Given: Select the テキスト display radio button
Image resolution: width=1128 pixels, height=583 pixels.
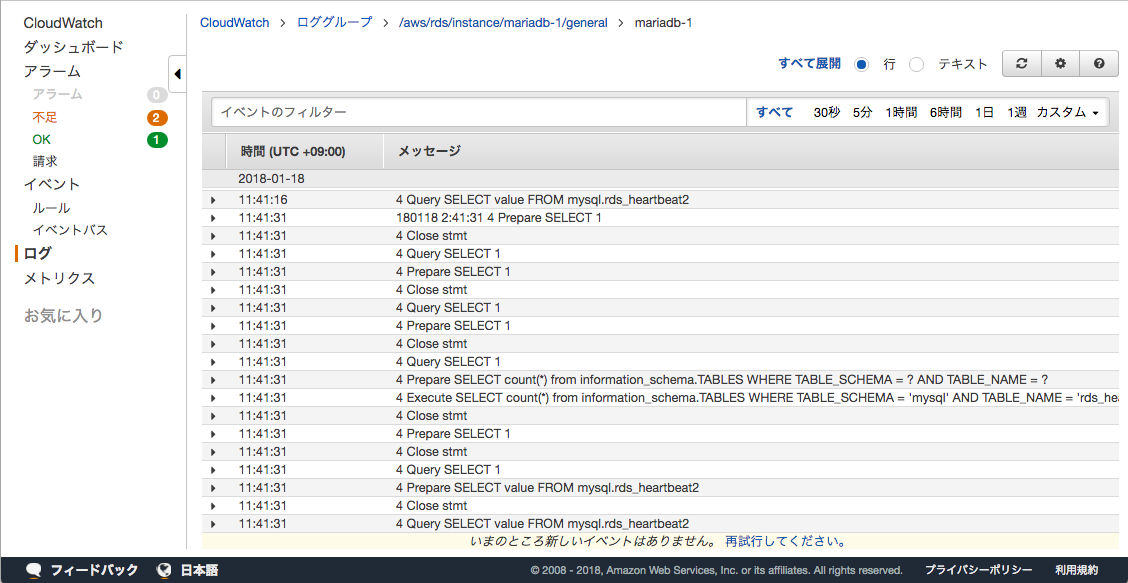Looking at the screenshot, I should [916, 64].
